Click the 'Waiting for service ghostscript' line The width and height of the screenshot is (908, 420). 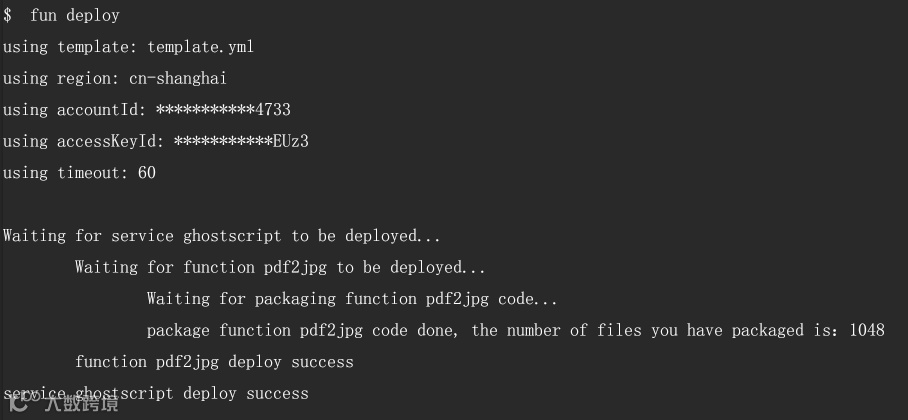click(x=222, y=236)
